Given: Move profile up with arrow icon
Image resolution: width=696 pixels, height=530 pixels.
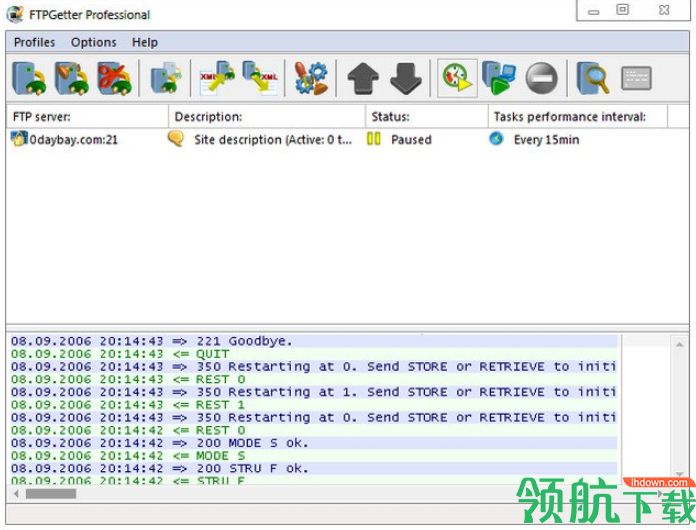Looking at the screenshot, I should tap(363, 79).
